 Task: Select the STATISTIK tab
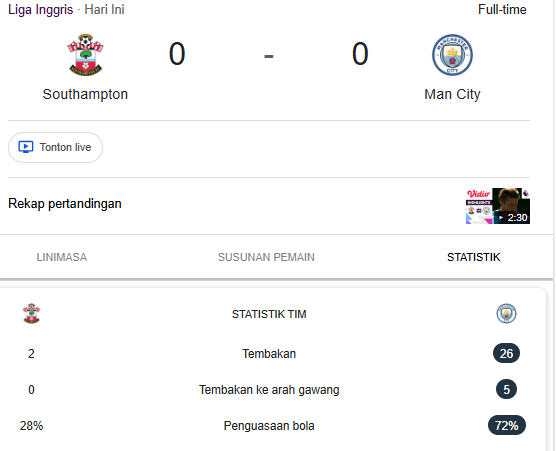tap(473, 257)
